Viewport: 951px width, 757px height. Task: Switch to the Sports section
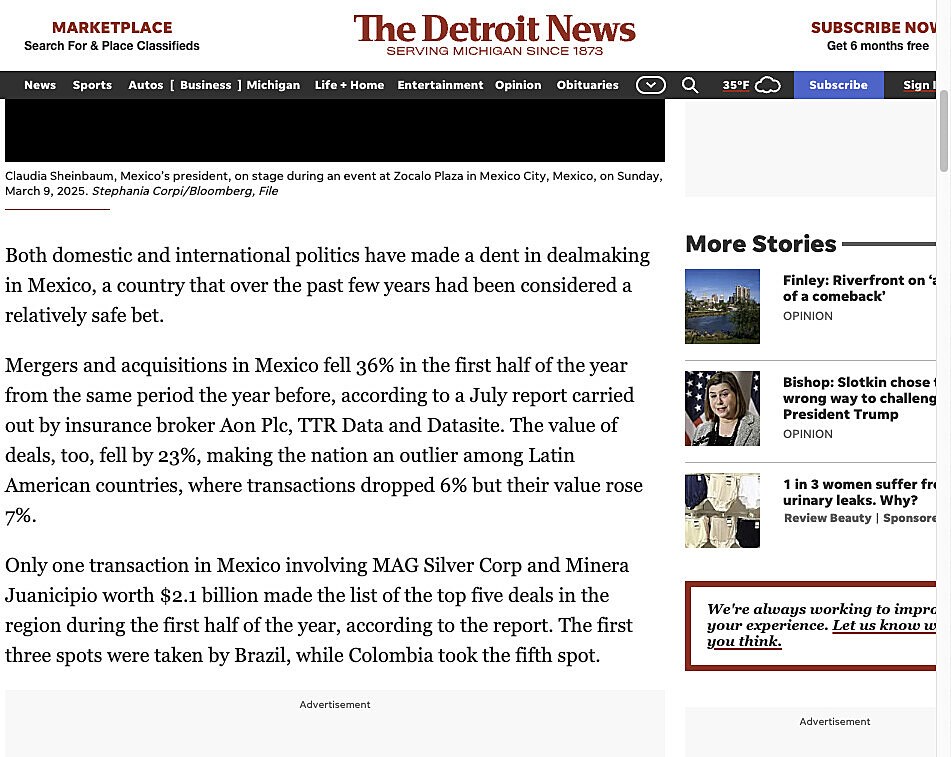[x=92, y=85]
